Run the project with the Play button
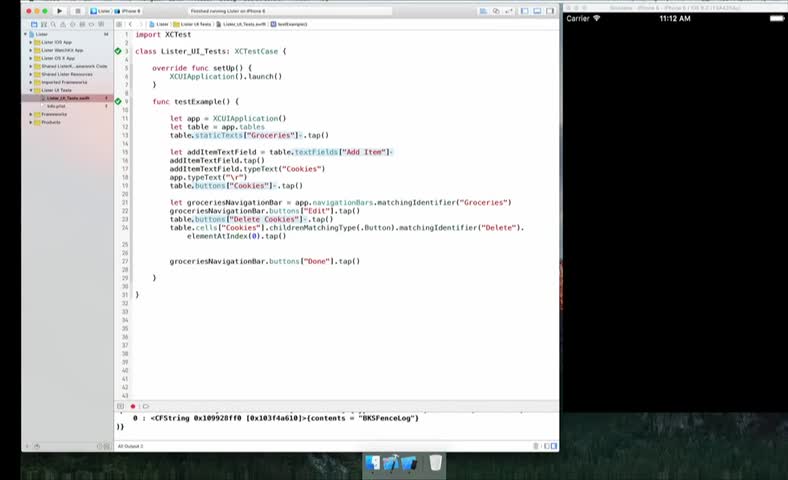788x480 pixels. pos(59,11)
